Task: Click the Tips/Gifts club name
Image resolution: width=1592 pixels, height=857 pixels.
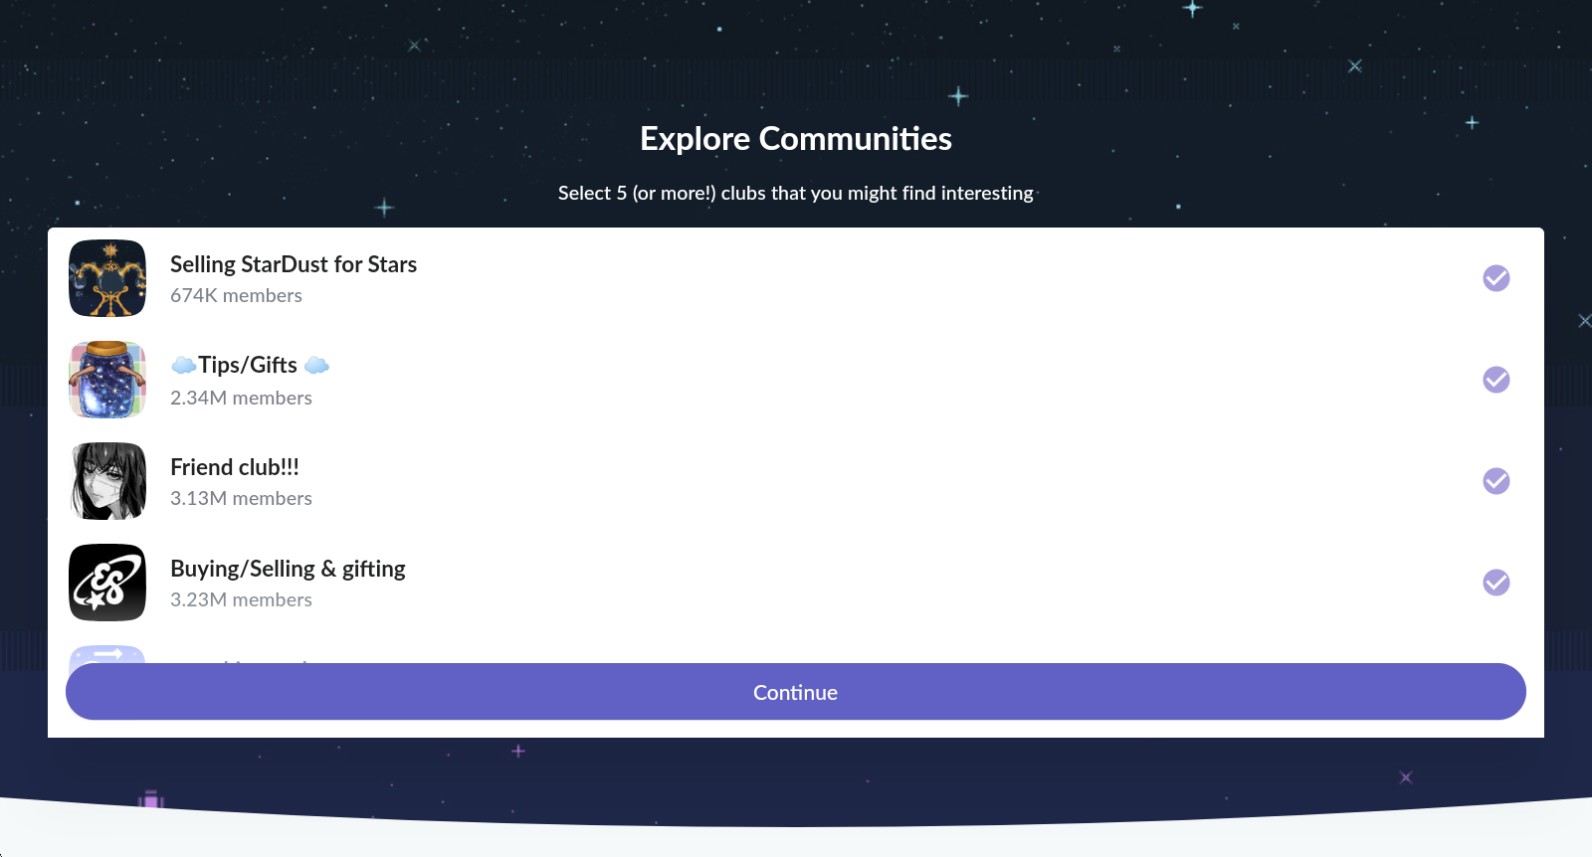Action: 248,365
